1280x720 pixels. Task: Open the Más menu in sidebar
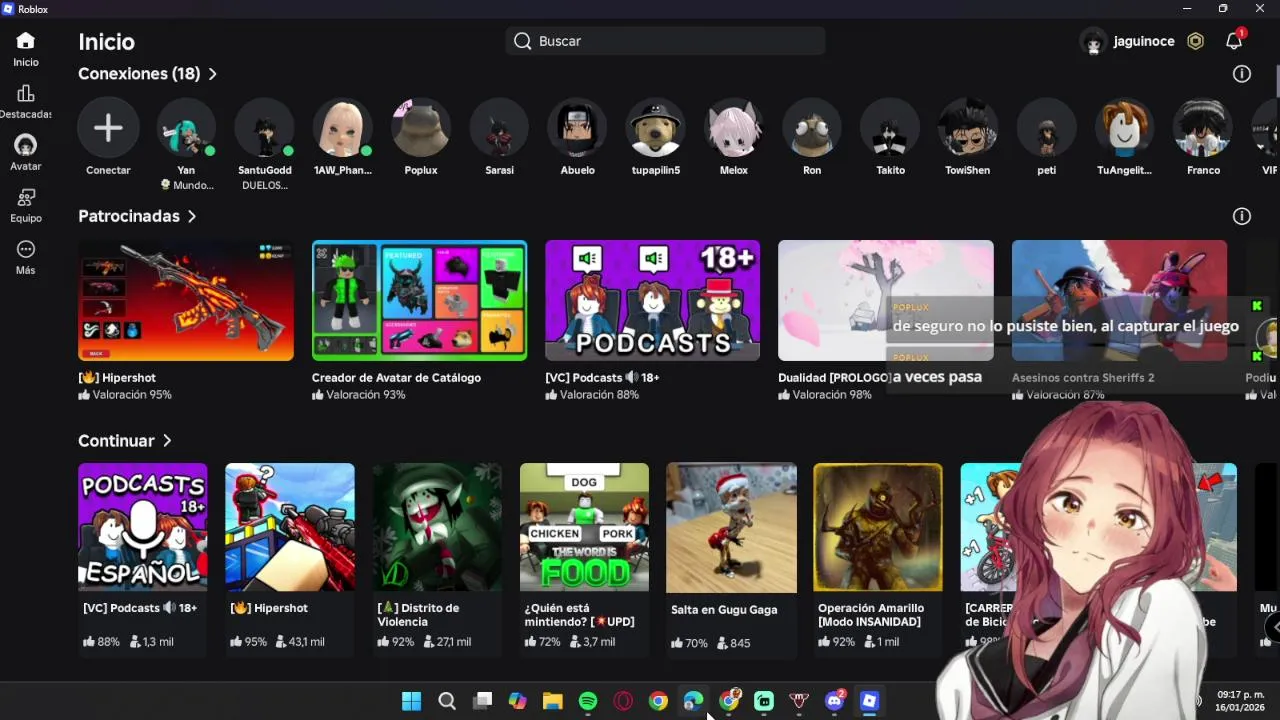click(26, 249)
